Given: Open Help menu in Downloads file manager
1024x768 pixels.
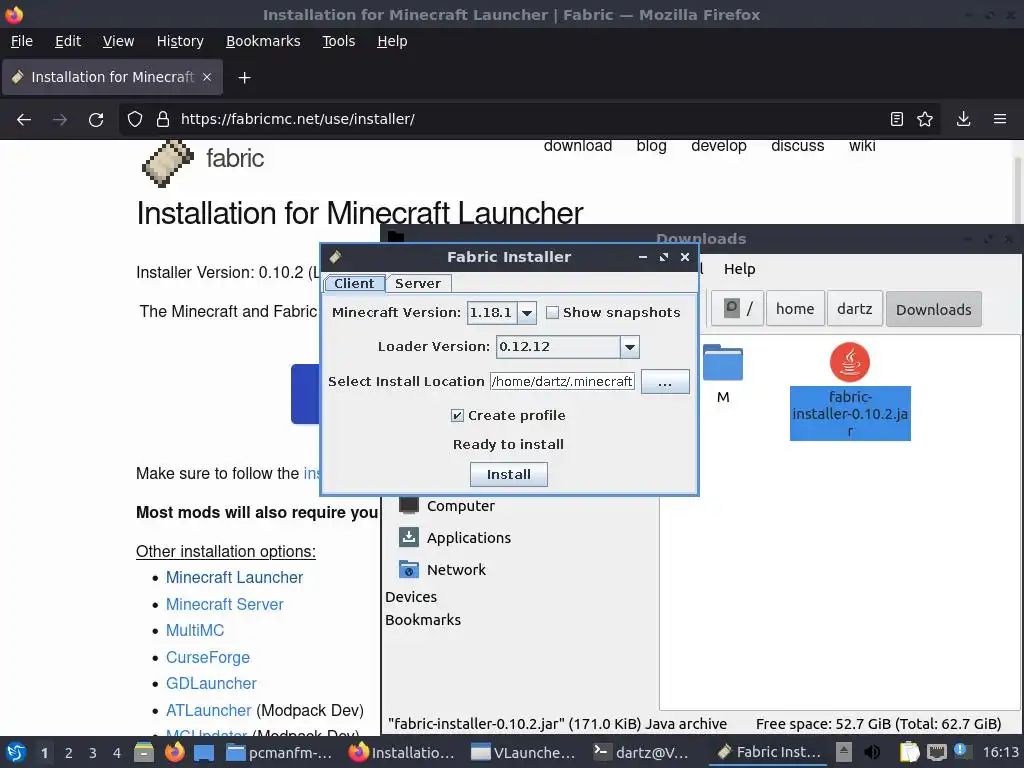Looking at the screenshot, I should coord(739,269).
